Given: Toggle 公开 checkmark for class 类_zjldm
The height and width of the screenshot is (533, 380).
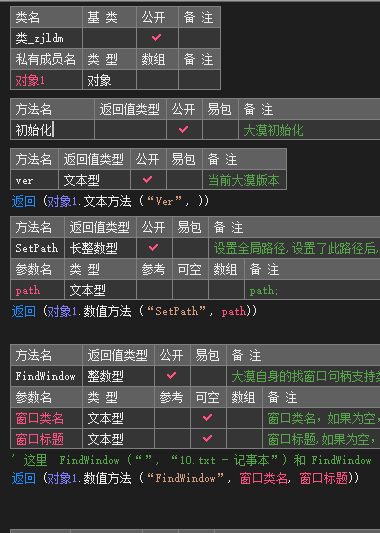Looking at the screenshot, I should click(157, 37).
